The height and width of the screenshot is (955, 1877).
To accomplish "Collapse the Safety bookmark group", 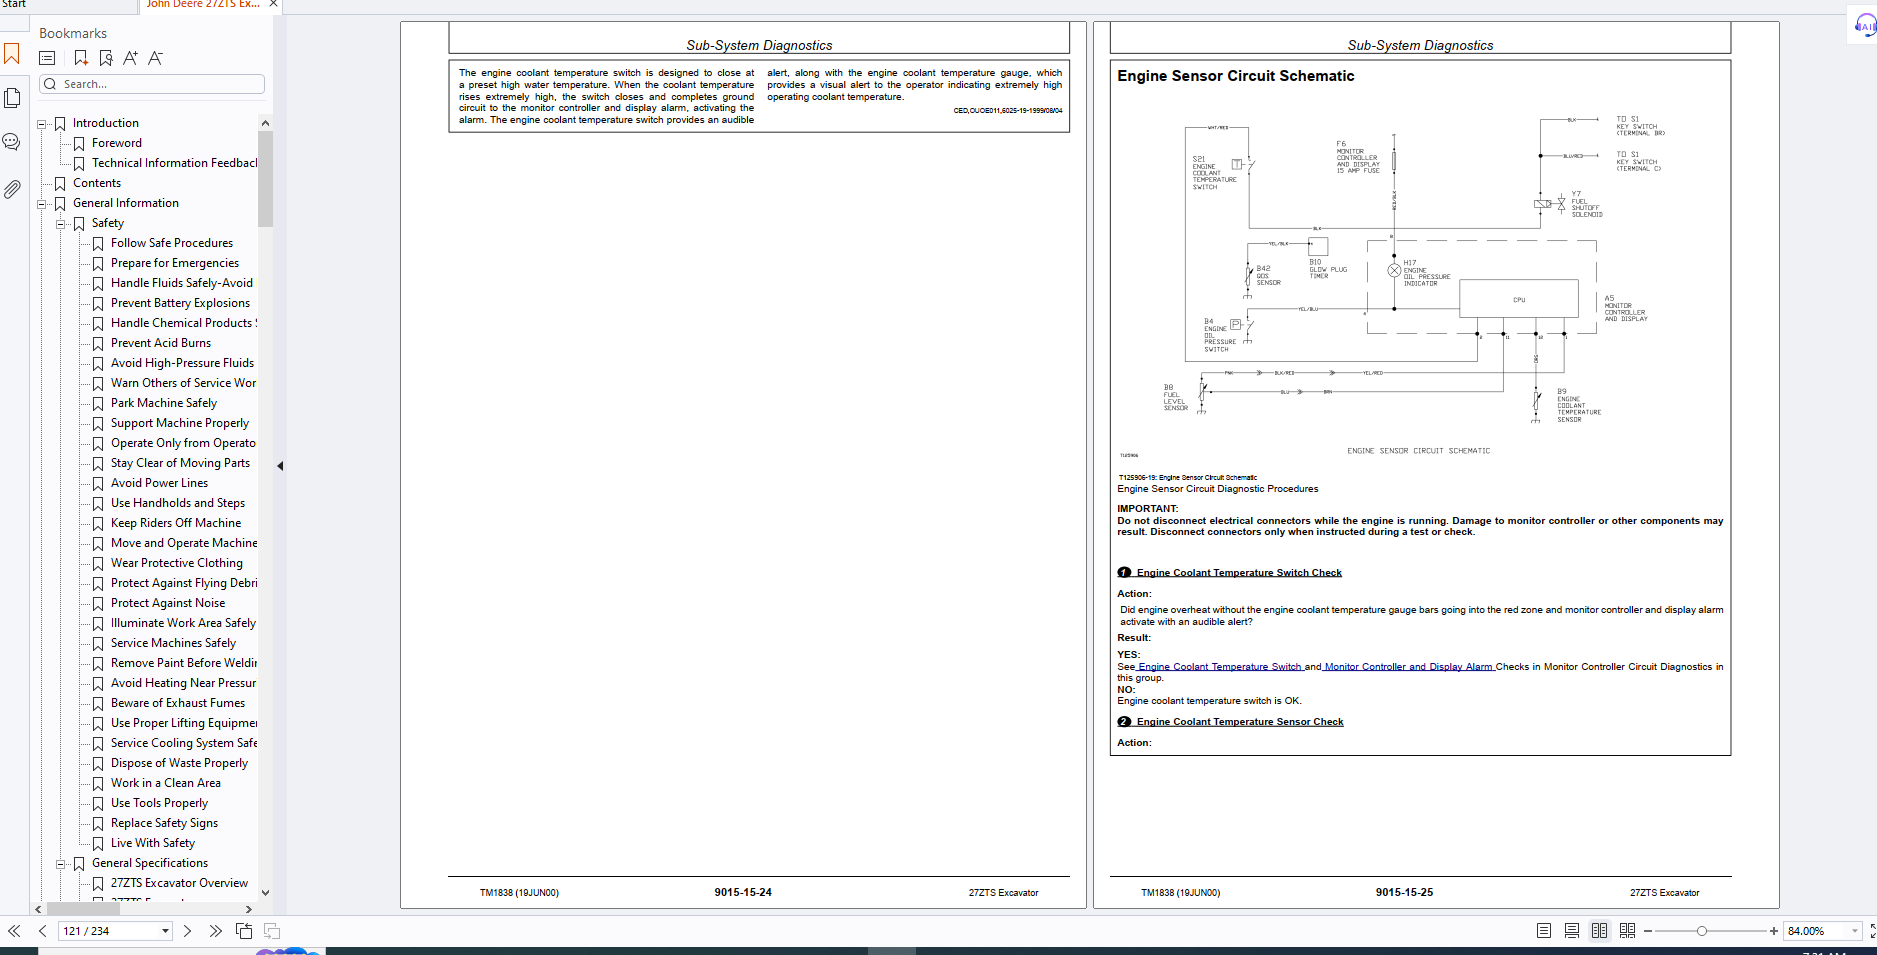I will click(x=61, y=224).
